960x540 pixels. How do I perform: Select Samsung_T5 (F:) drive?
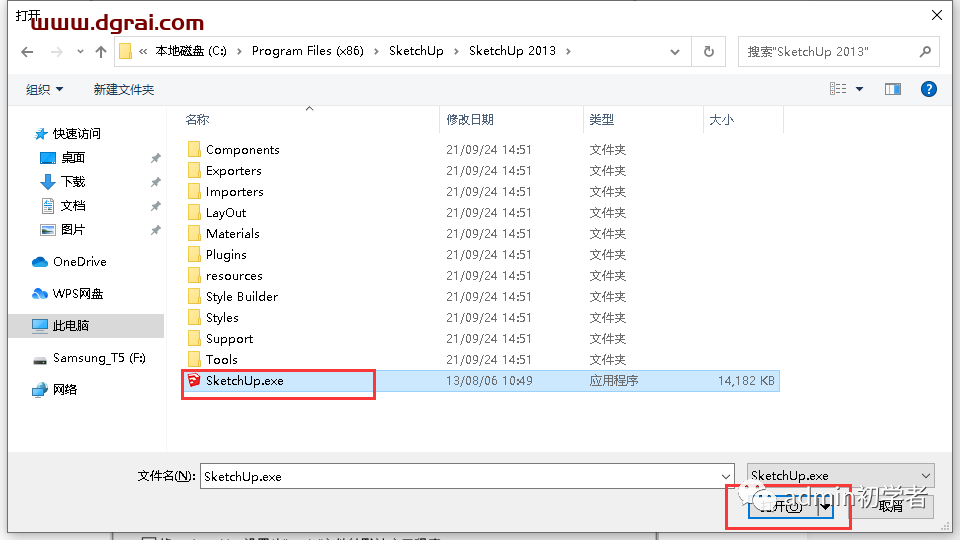click(99, 358)
